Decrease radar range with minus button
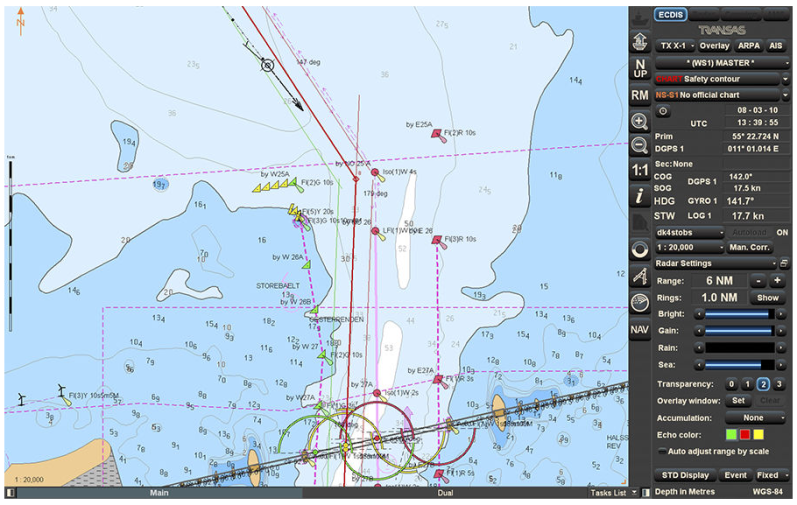 point(758,280)
